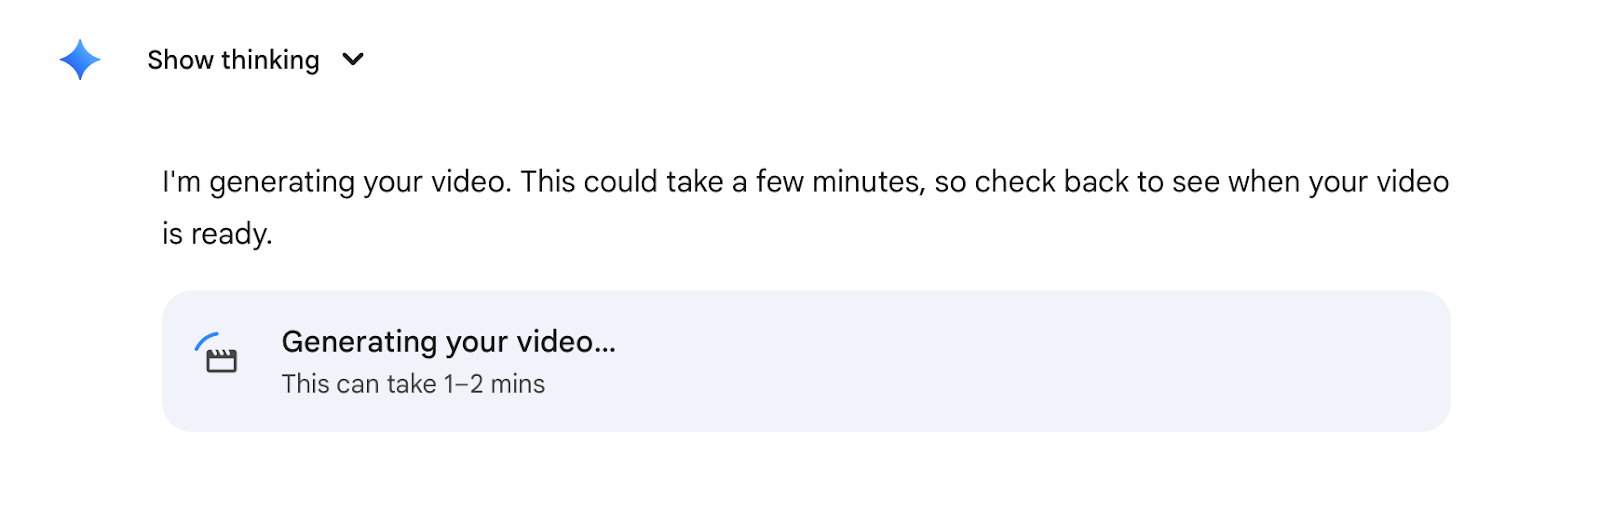
Task: Click the word "thinking" in the header
Action: tap(270, 60)
